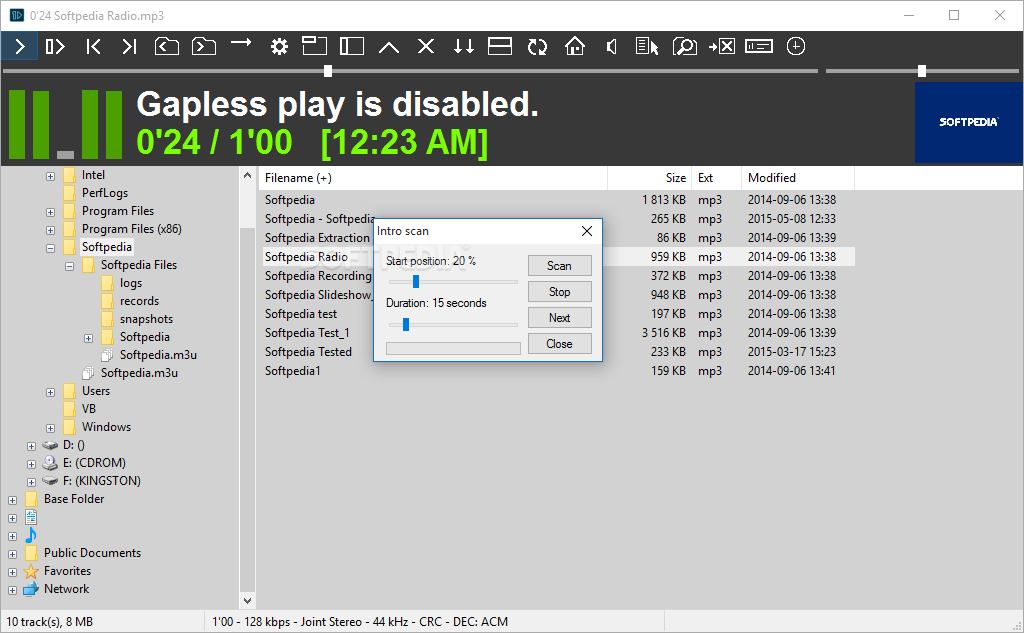The height and width of the screenshot is (633, 1024).
Task: Click the pause/step play toolbar icon
Action: 56,46
